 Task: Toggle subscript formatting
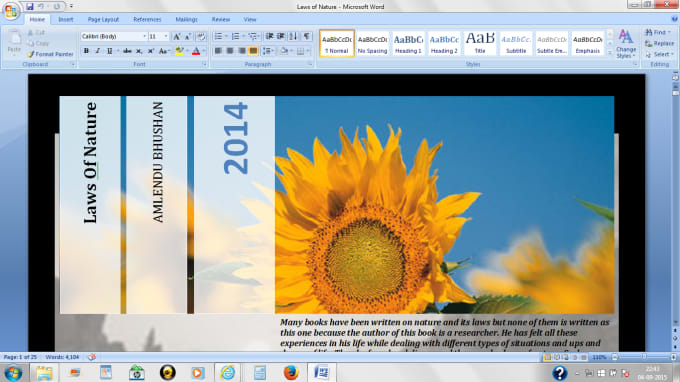(x=139, y=51)
